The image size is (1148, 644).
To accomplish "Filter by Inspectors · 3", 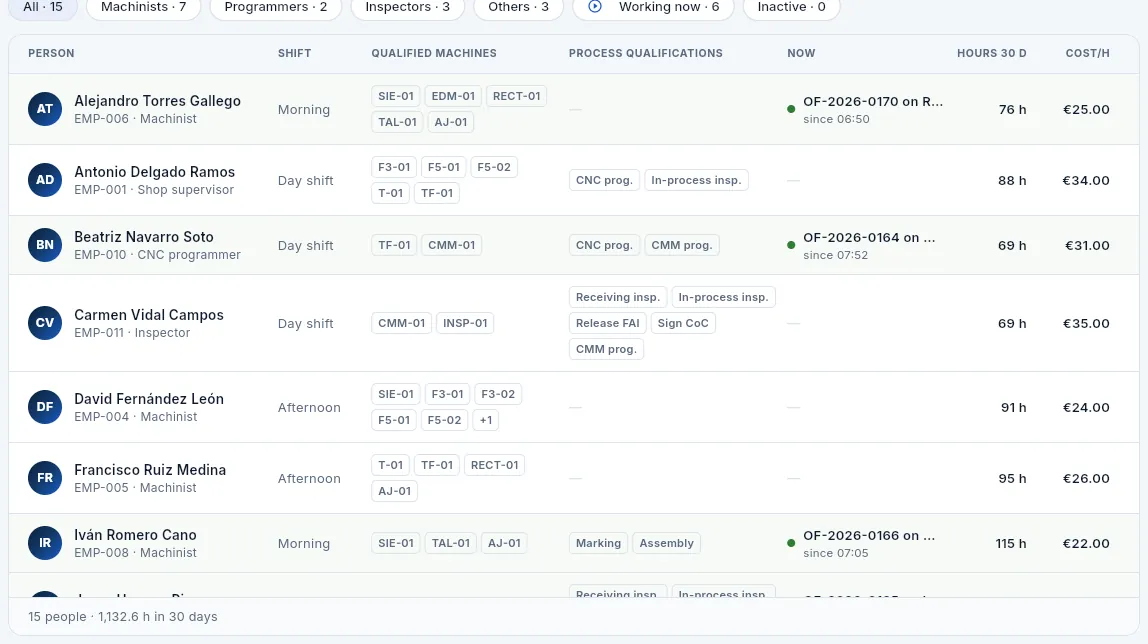I will coord(408,7).
